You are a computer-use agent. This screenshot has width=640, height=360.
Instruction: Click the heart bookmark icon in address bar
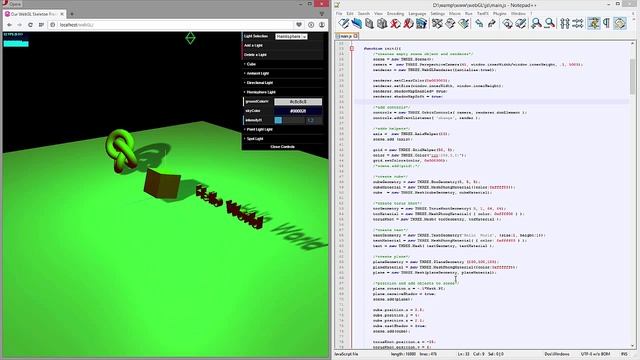click(x=299, y=25)
